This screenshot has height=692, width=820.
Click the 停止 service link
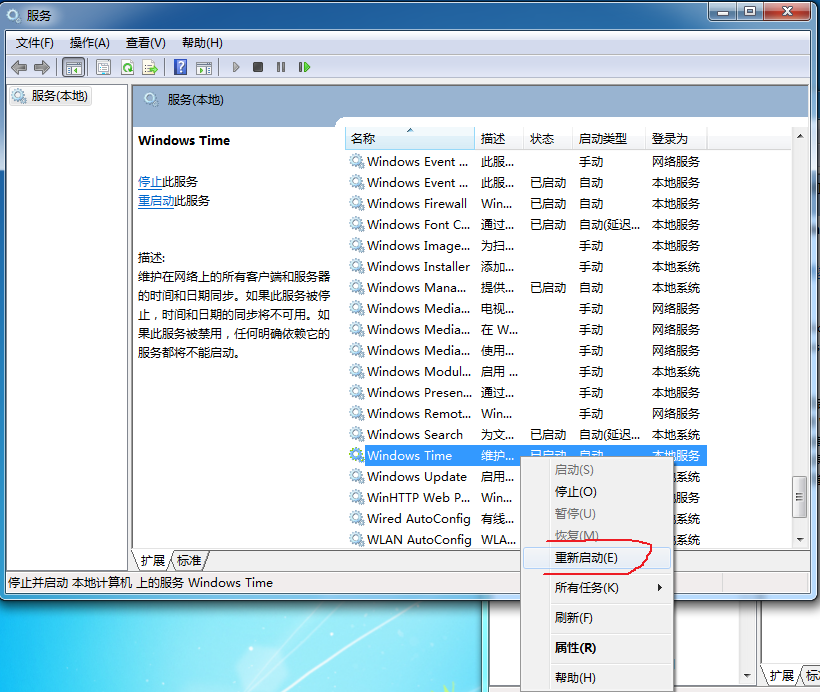point(150,182)
